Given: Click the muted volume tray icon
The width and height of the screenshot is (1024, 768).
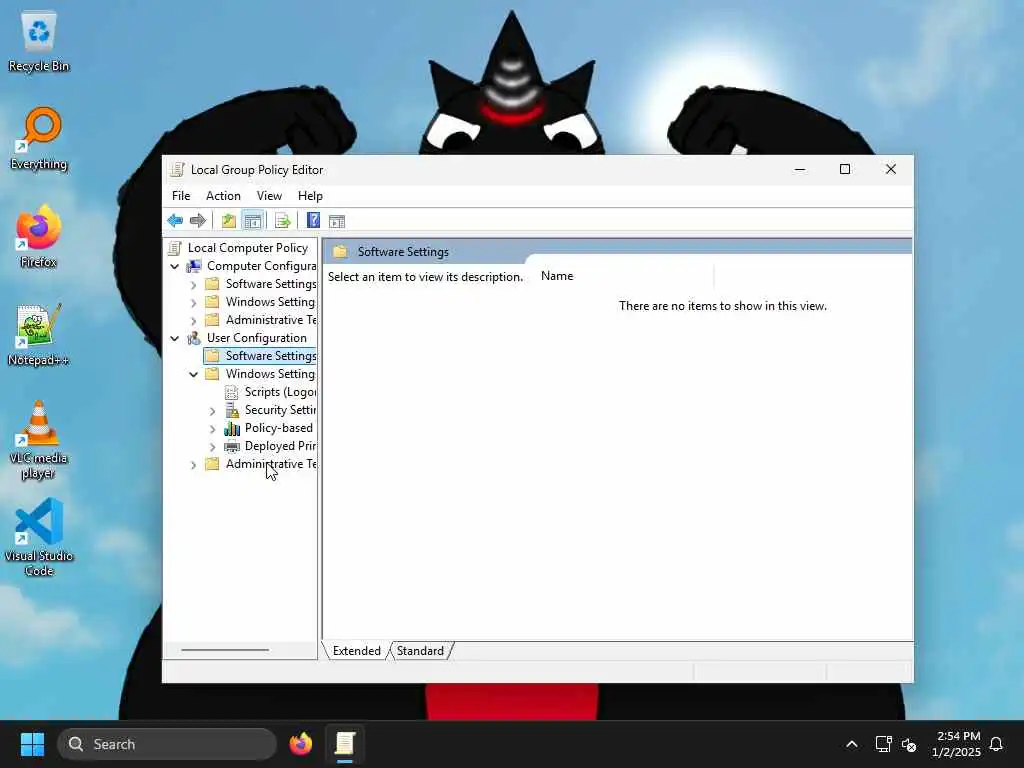Looking at the screenshot, I should click(909, 744).
